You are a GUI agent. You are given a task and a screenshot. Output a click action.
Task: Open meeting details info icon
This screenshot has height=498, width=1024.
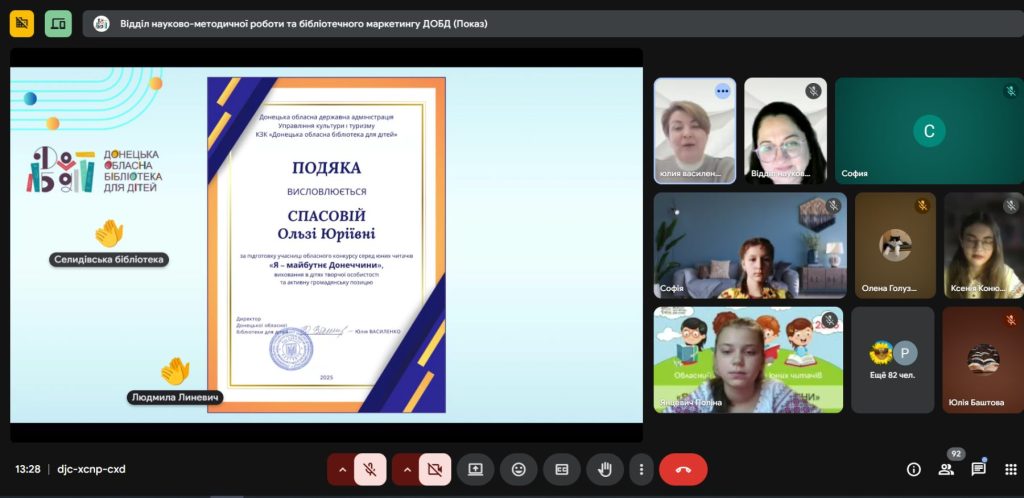[x=913, y=469]
